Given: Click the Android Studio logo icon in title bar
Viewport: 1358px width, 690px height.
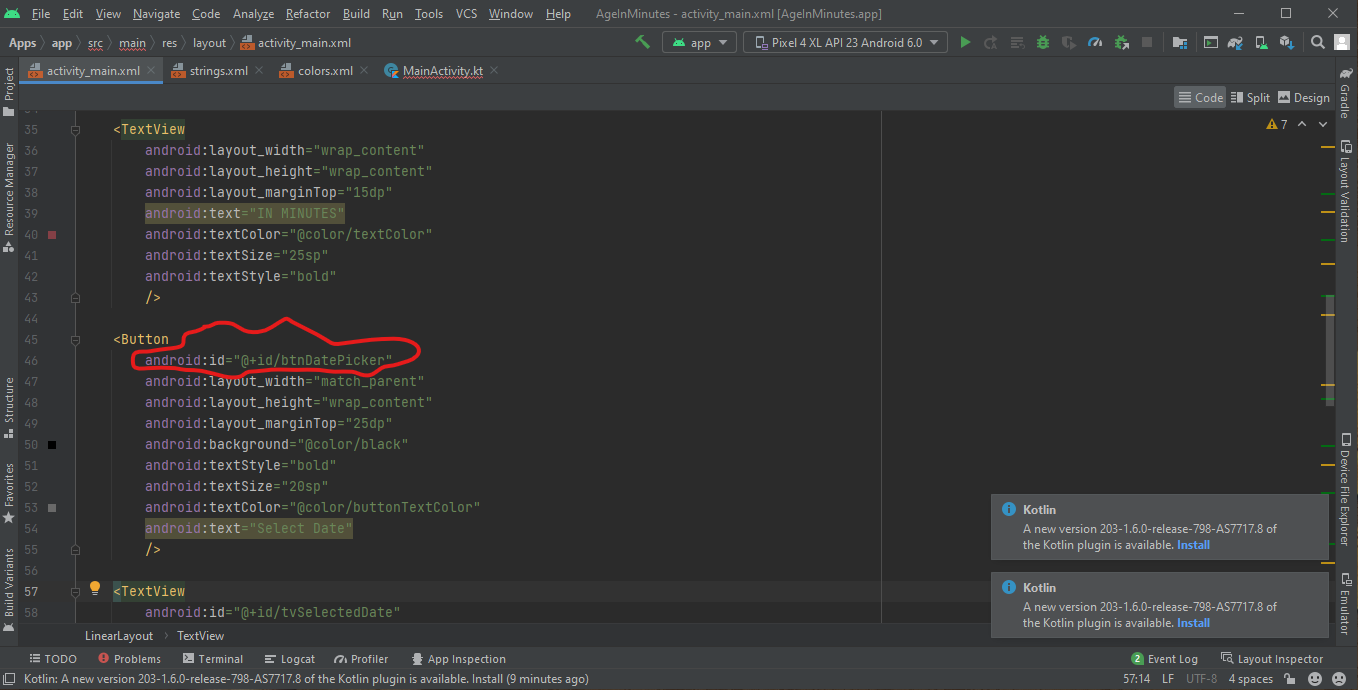Looking at the screenshot, I should tap(12, 13).
